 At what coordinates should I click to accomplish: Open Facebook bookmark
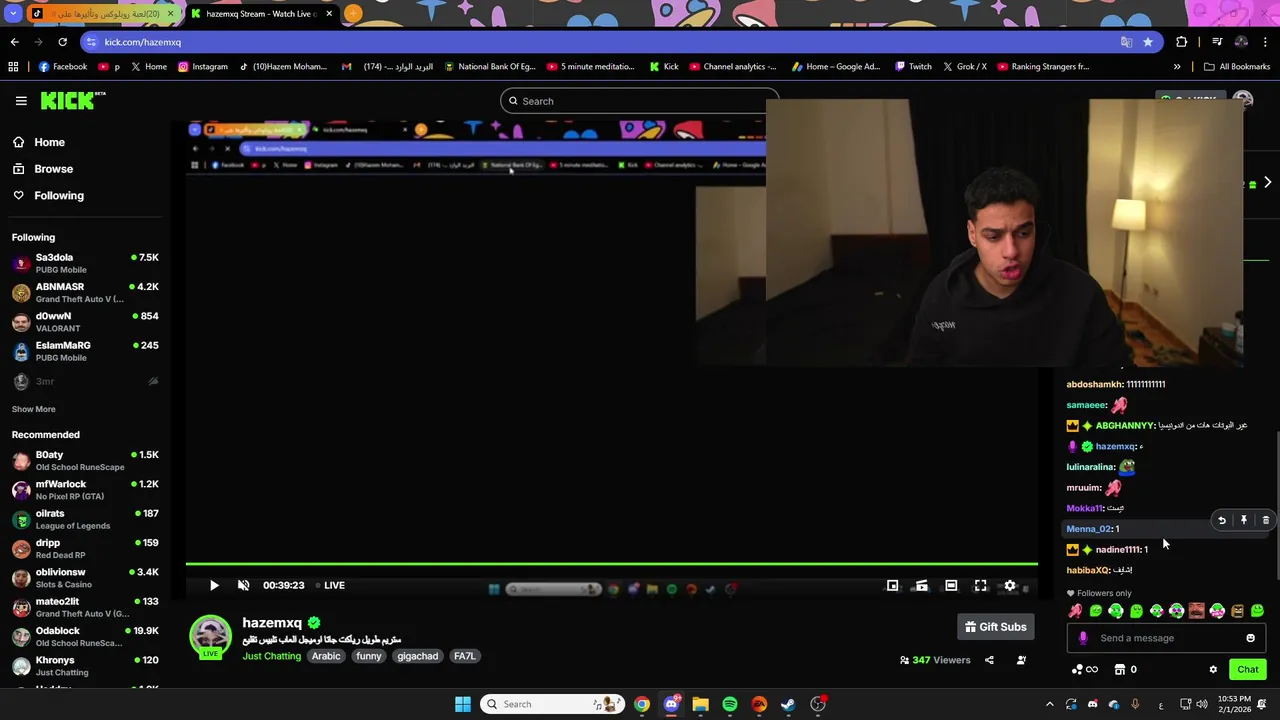(x=62, y=67)
